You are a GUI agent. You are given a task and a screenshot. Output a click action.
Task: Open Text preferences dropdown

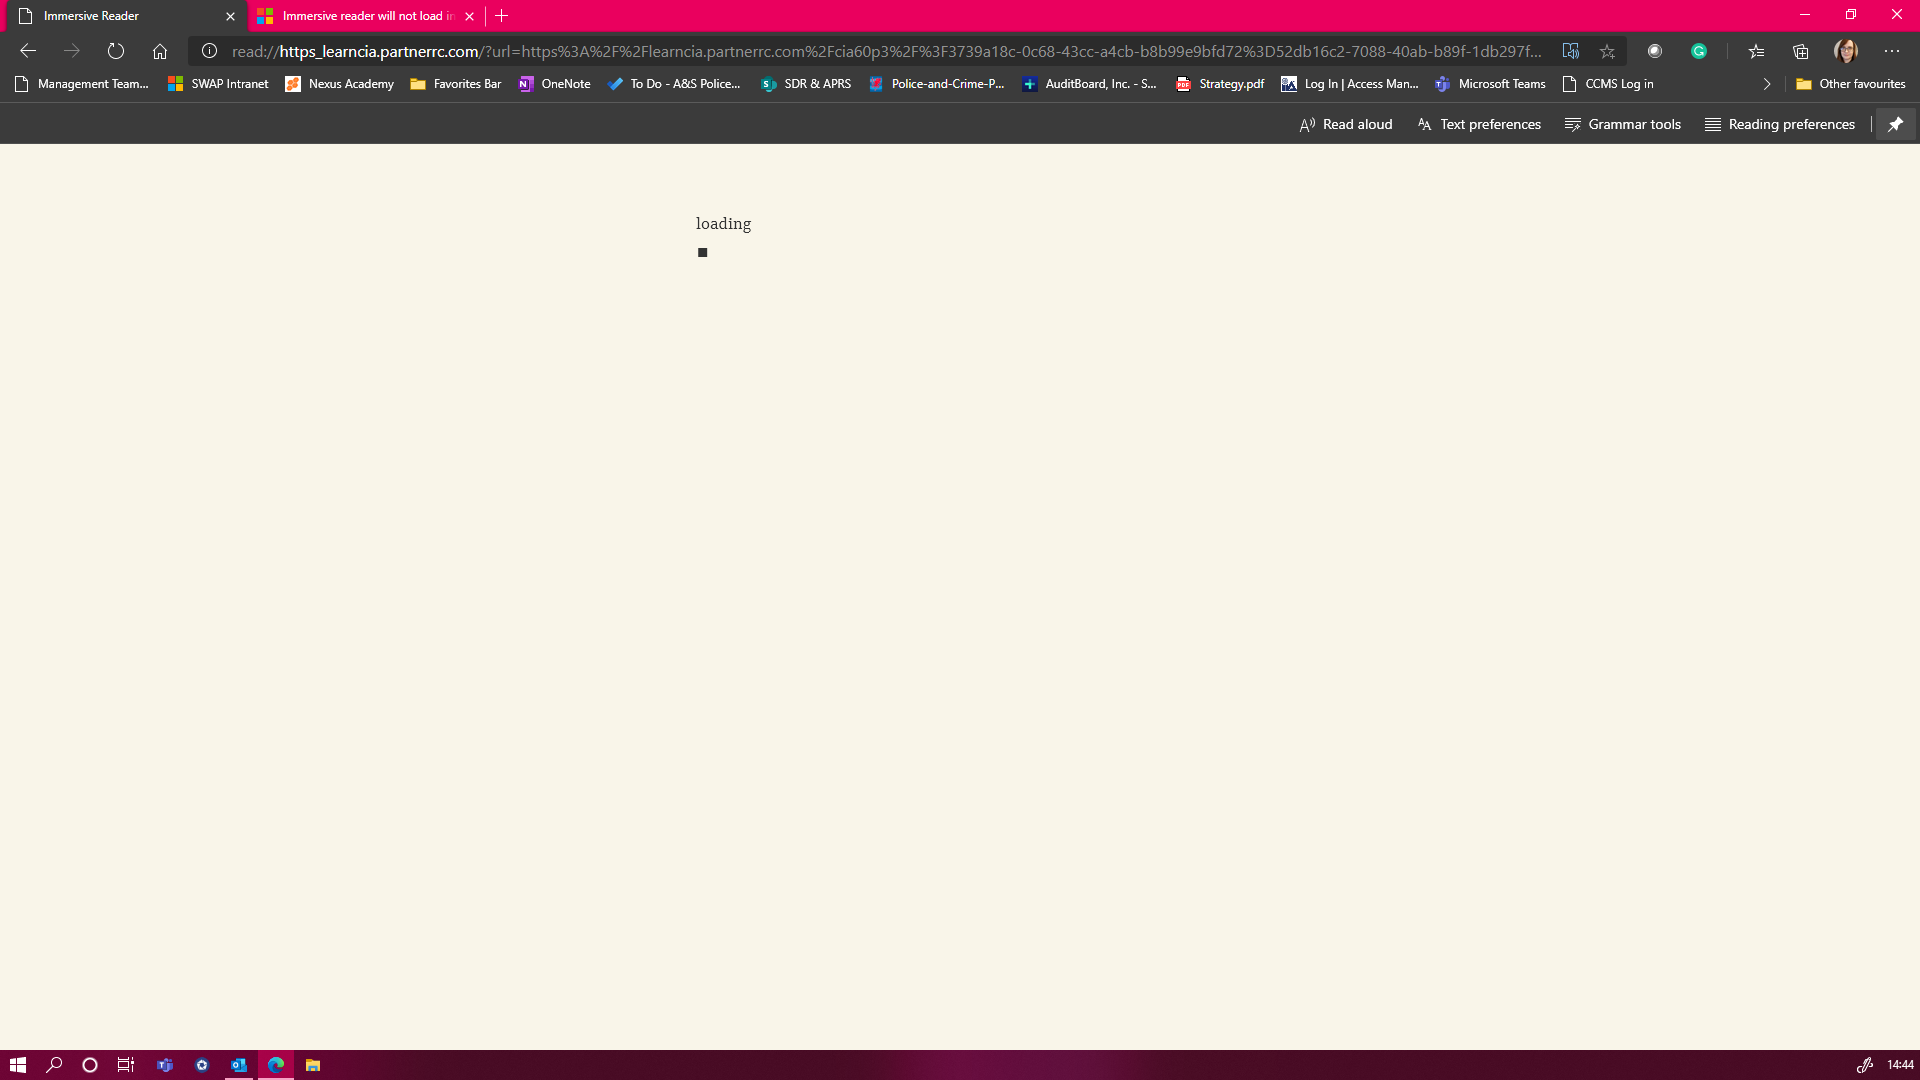(1479, 124)
